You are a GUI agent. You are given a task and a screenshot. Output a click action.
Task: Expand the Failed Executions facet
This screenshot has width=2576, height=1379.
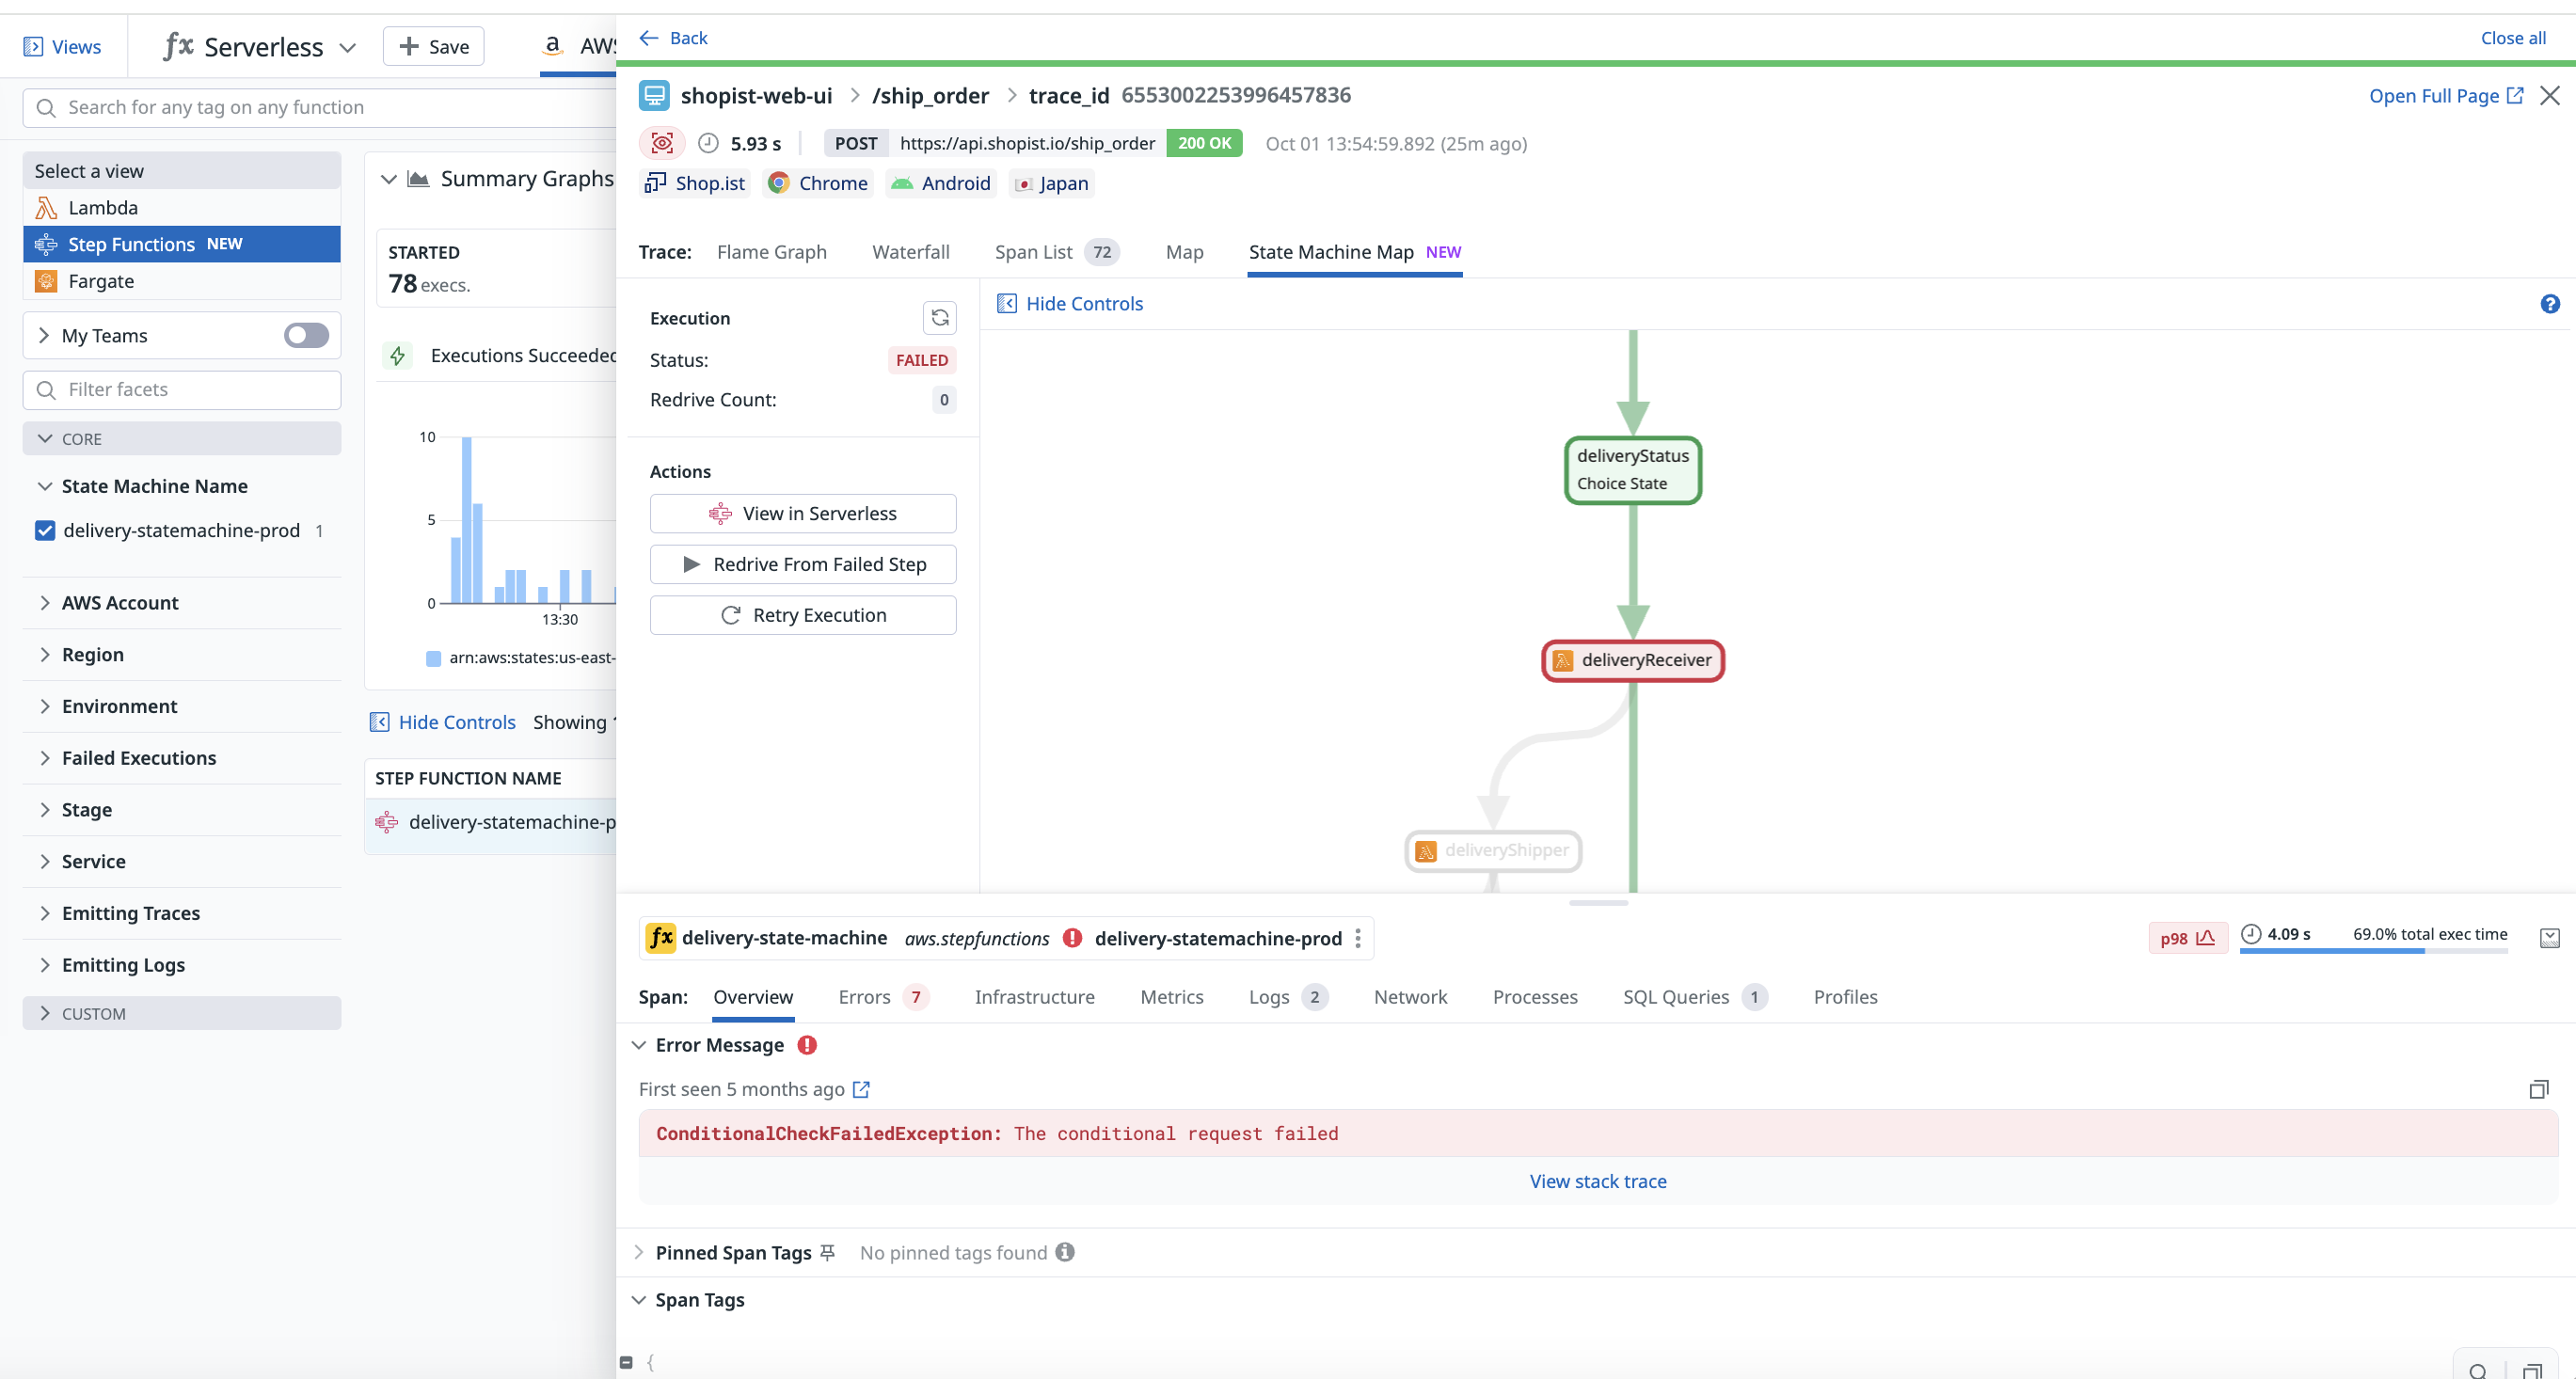pos(45,758)
